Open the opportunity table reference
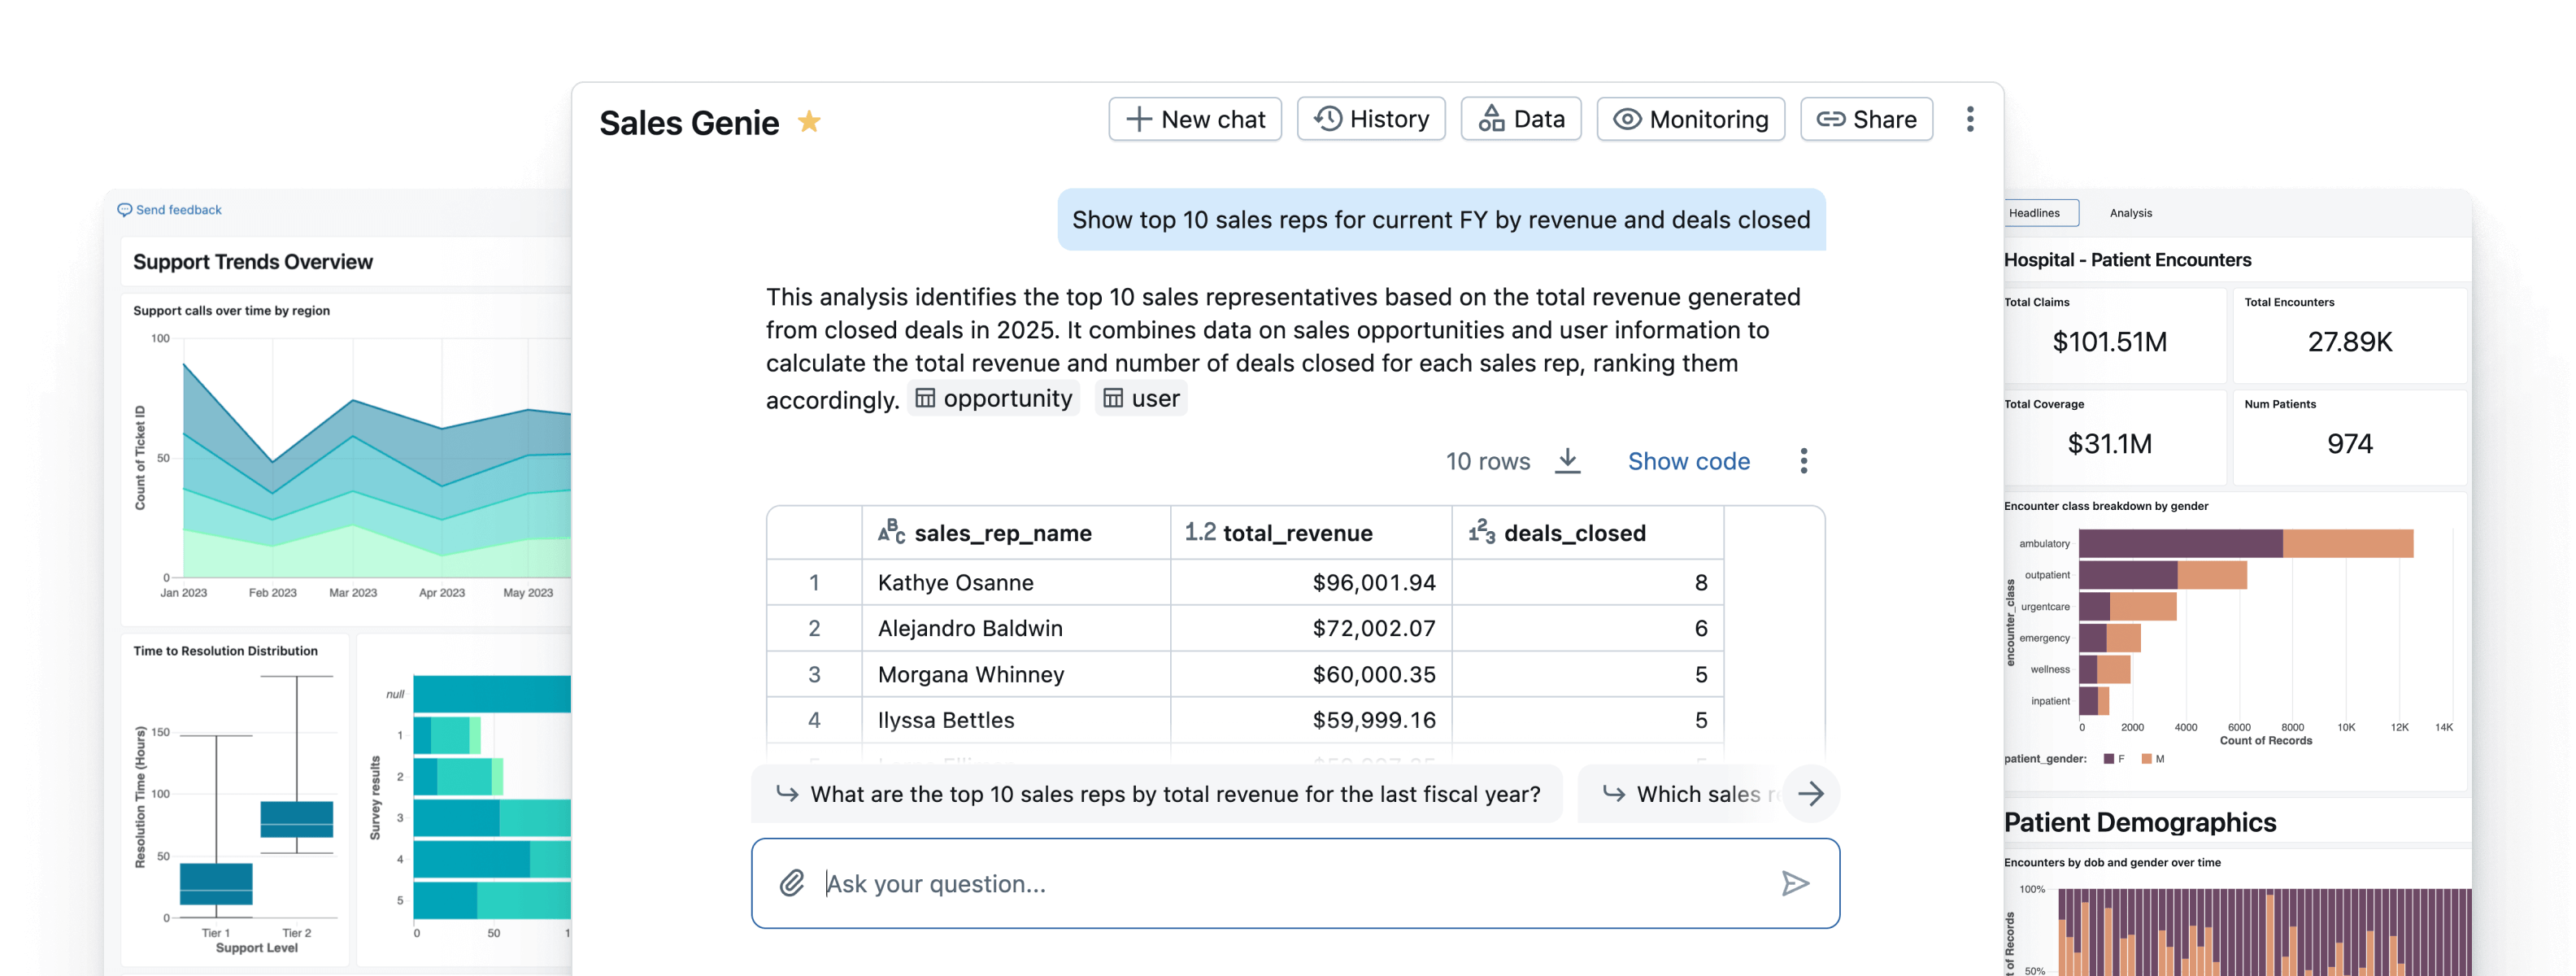Image resolution: width=2576 pixels, height=976 pixels. point(994,398)
